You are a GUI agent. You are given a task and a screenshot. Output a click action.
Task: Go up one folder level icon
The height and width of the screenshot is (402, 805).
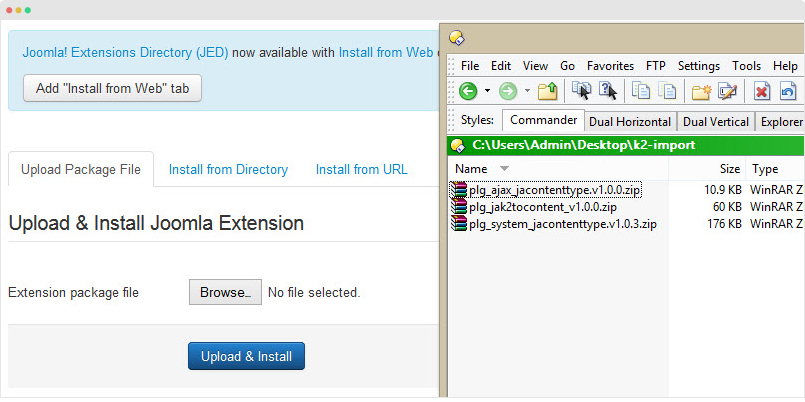tap(547, 91)
